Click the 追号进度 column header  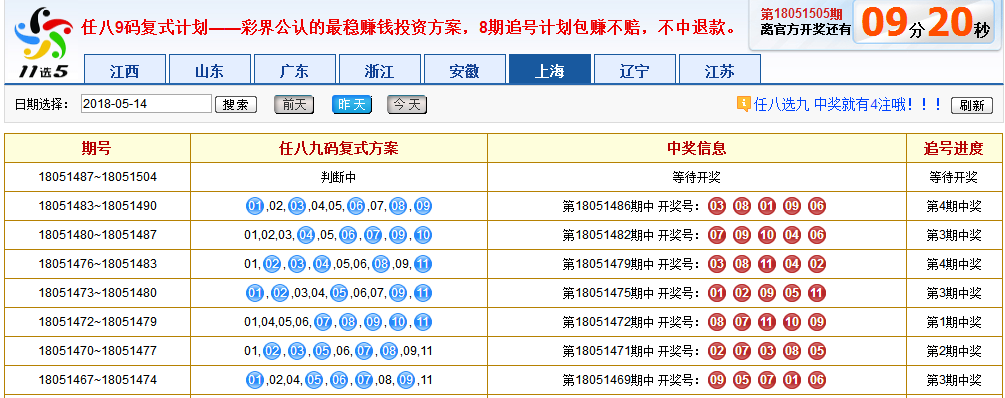click(953, 149)
